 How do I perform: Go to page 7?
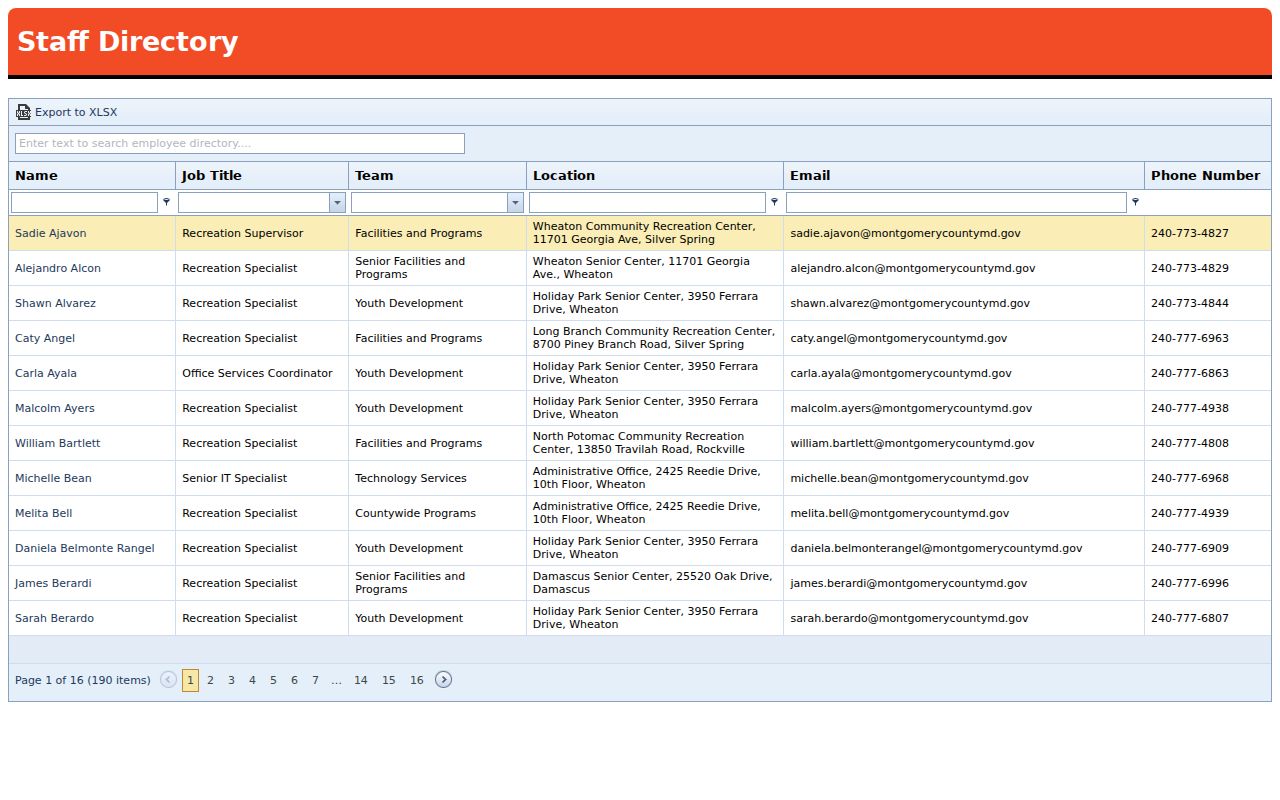point(315,680)
